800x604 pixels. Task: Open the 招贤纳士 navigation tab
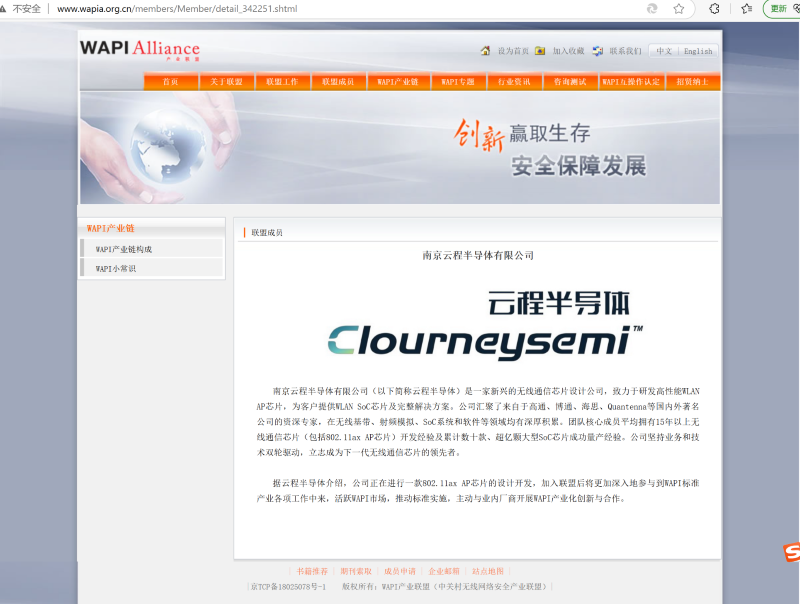pos(692,82)
